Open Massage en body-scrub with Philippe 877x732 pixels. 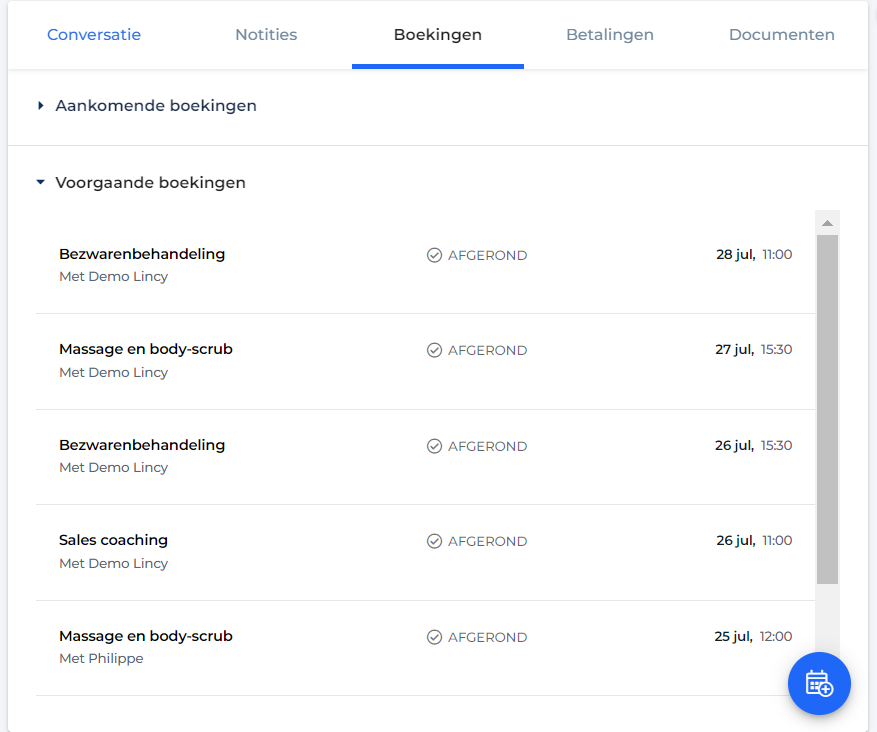pyautogui.click(x=425, y=648)
